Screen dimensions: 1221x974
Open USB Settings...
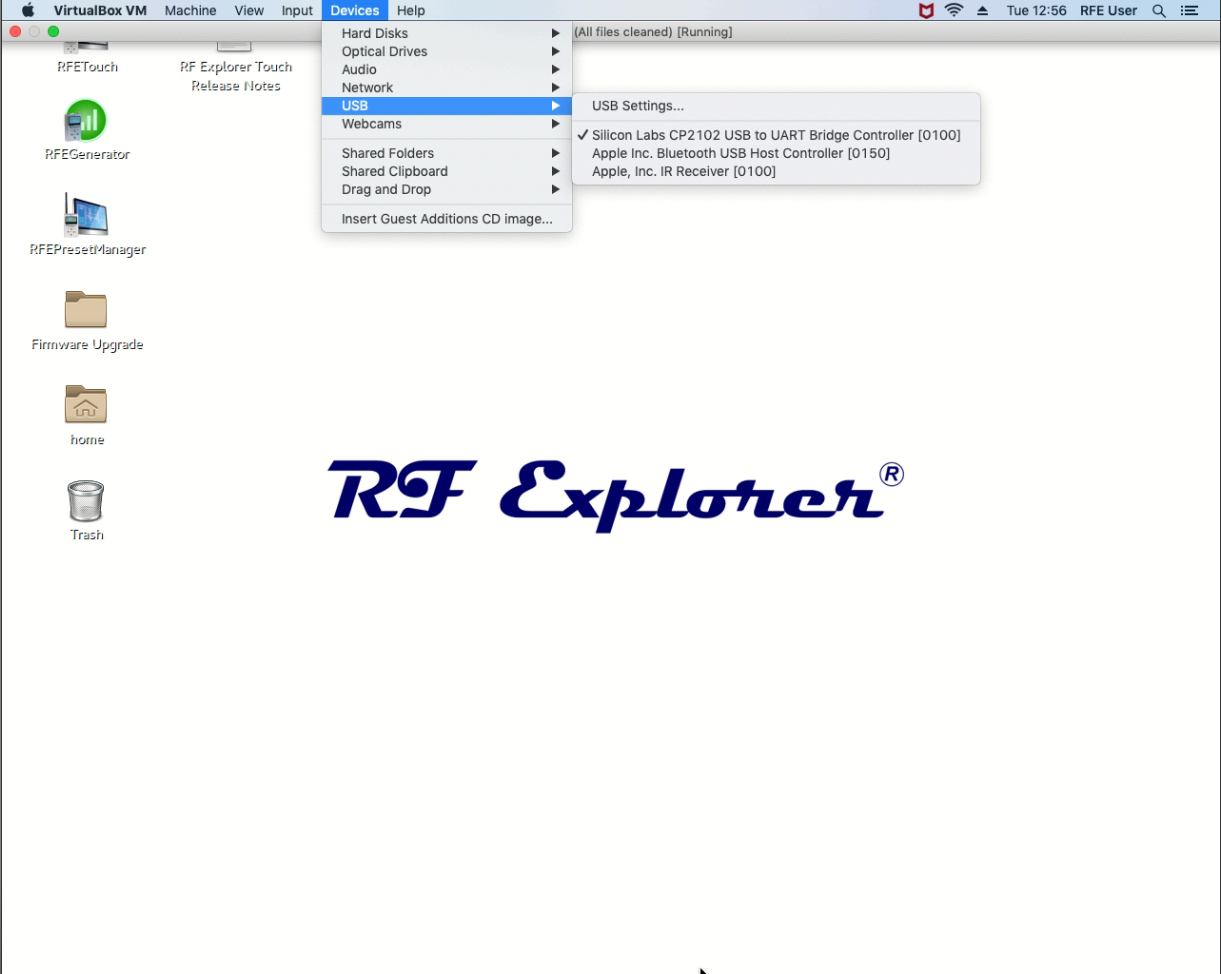[638, 106]
